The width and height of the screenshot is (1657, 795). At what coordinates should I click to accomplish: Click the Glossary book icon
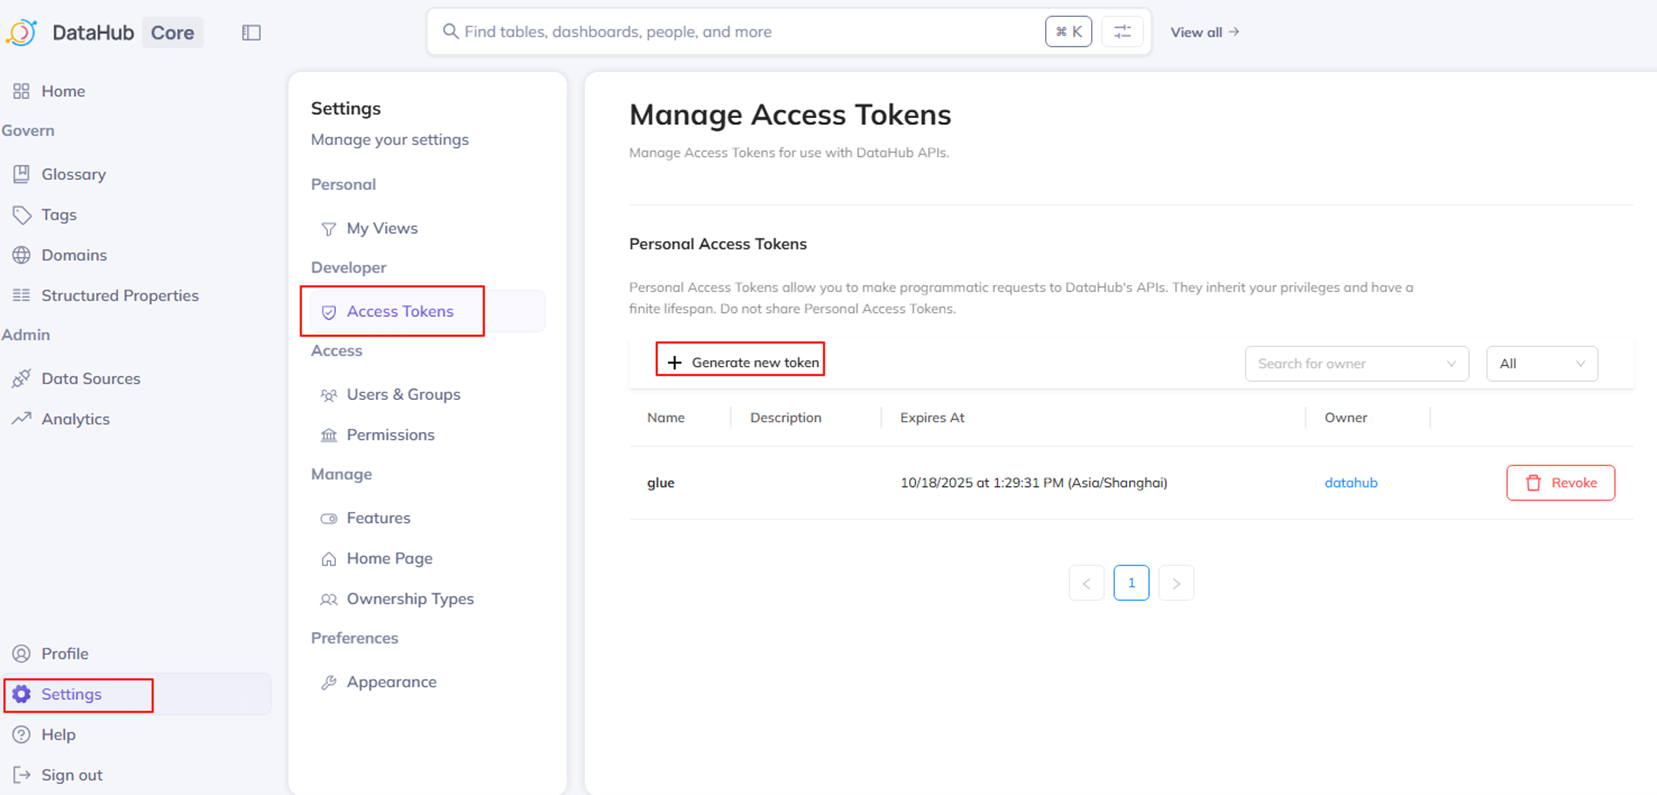click(x=21, y=174)
